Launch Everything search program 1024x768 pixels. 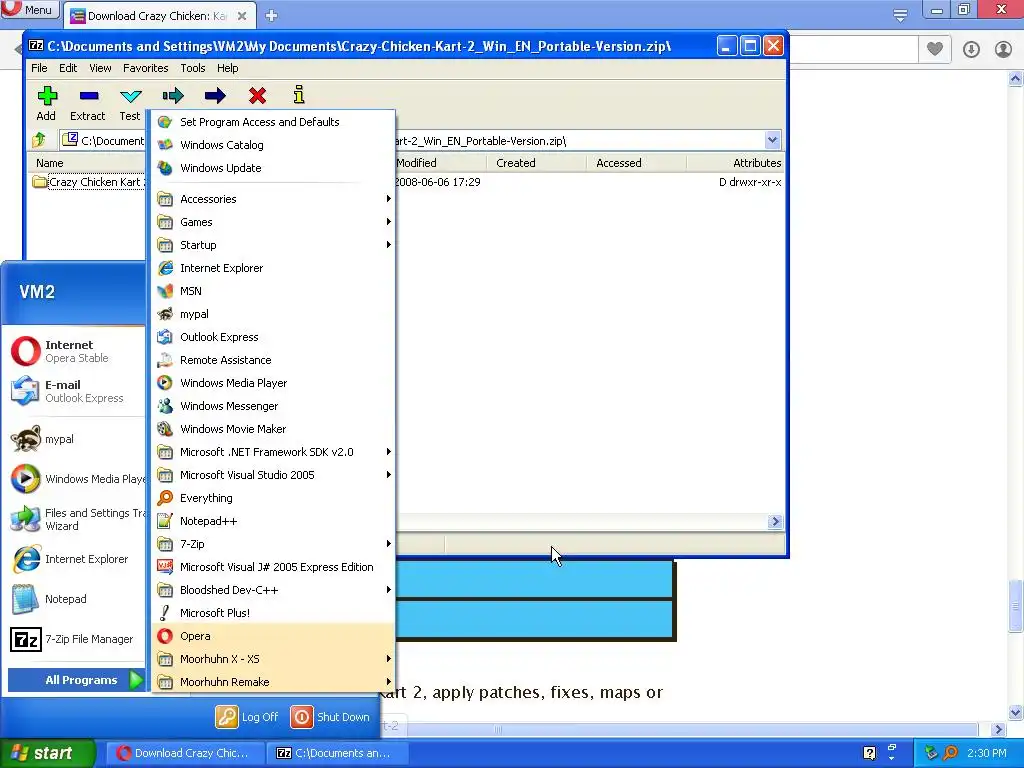tap(273, 498)
